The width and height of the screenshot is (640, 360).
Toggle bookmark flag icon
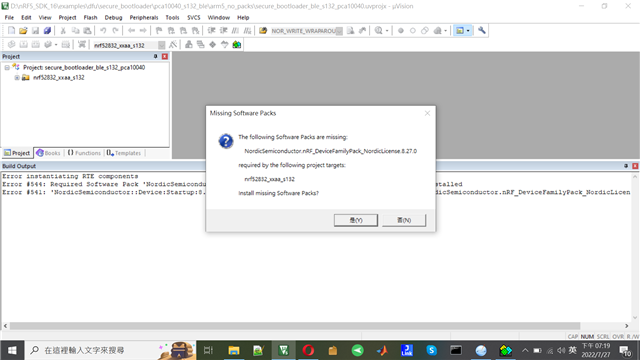point(159,31)
